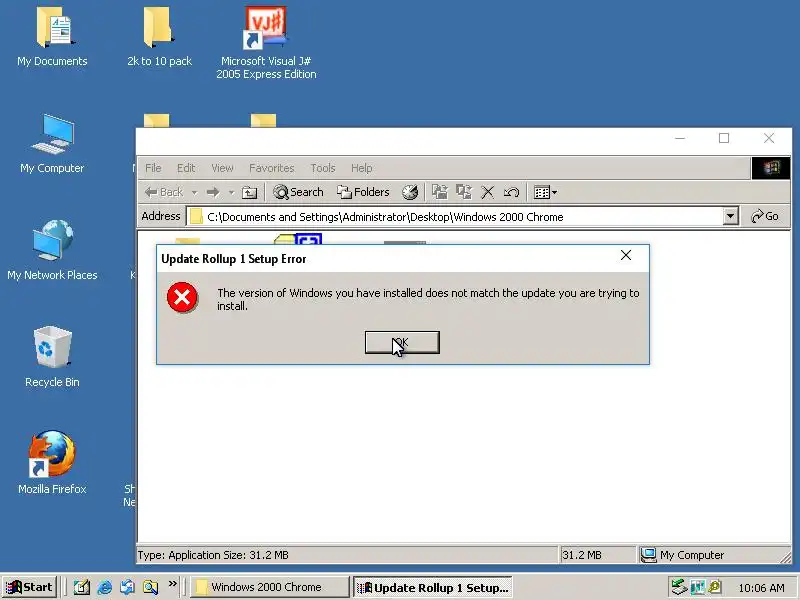
Task: Click OK in the Setup Error dialog
Action: click(402, 342)
